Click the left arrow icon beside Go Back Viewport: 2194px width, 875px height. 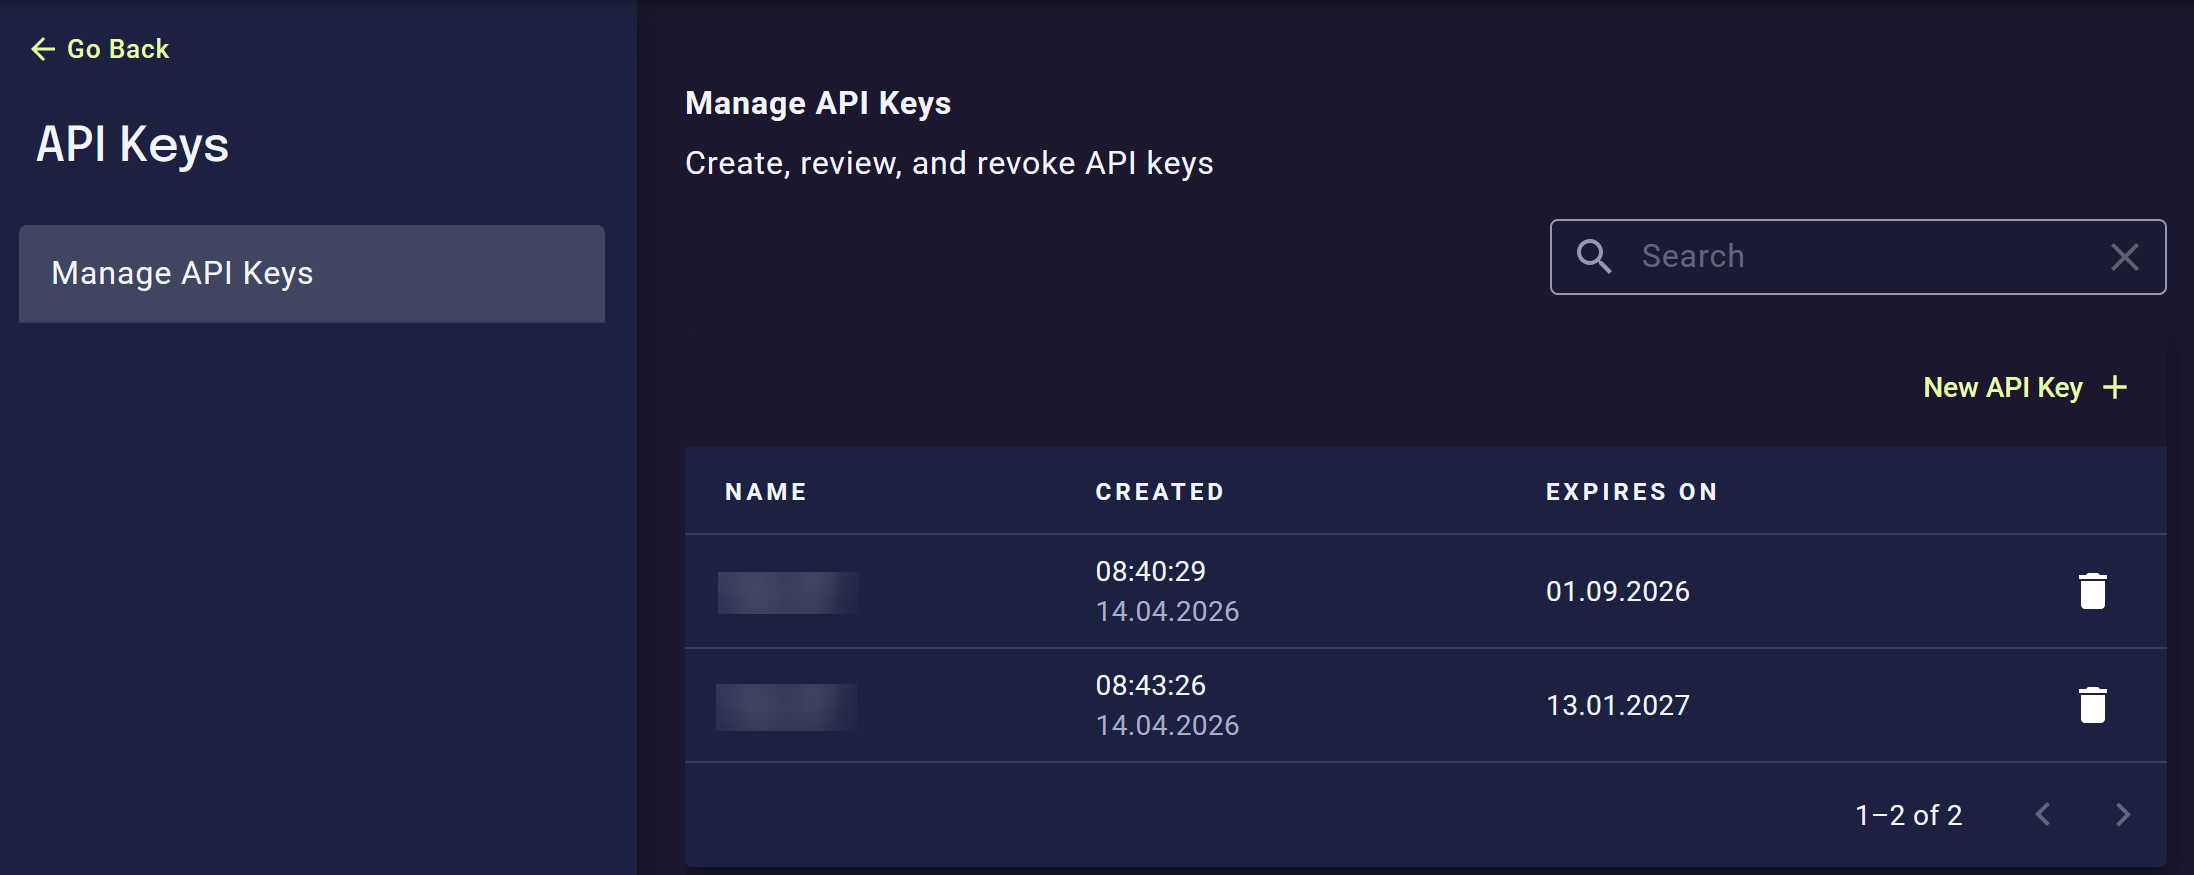(x=43, y=49)
